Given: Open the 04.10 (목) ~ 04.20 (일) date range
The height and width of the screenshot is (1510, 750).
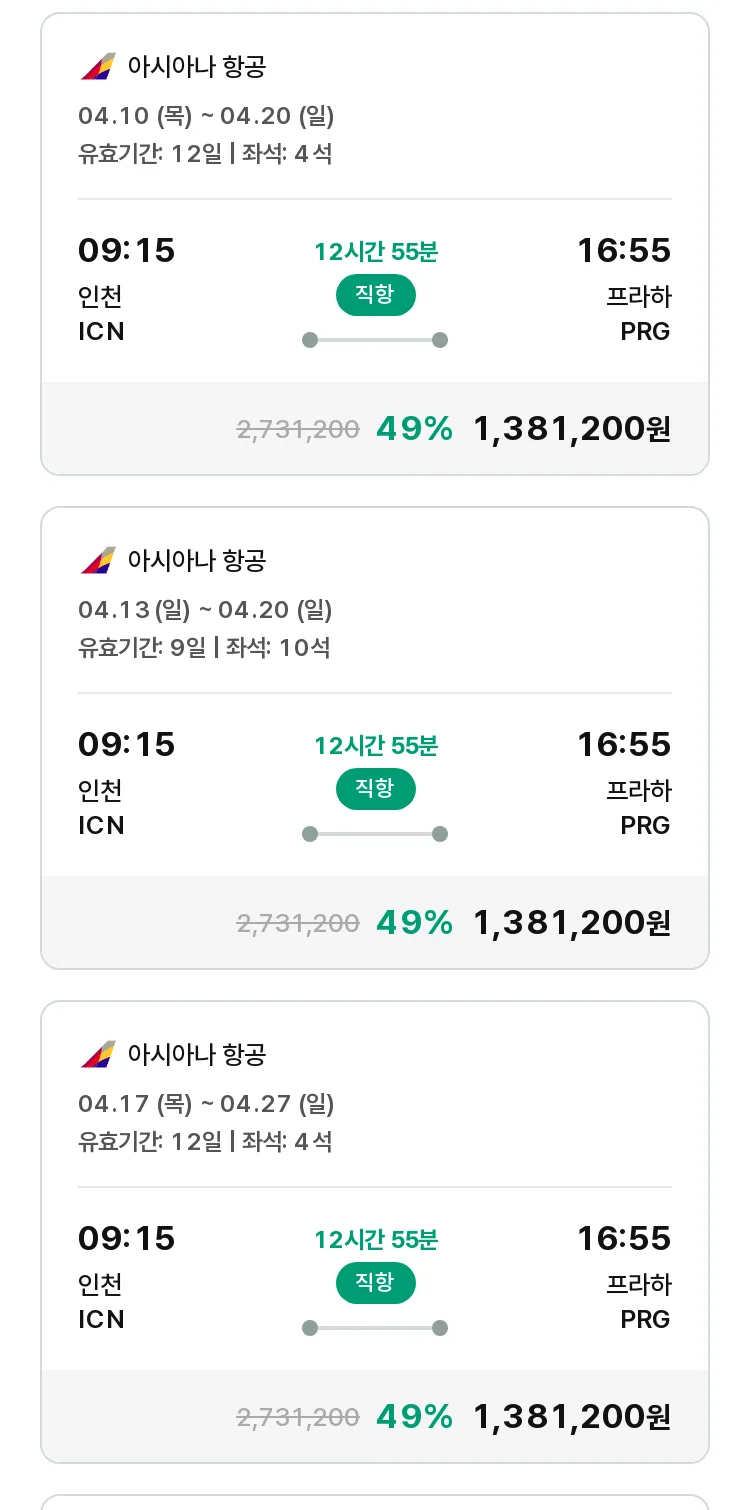Looking at the screenshot, I should [206, 116].
